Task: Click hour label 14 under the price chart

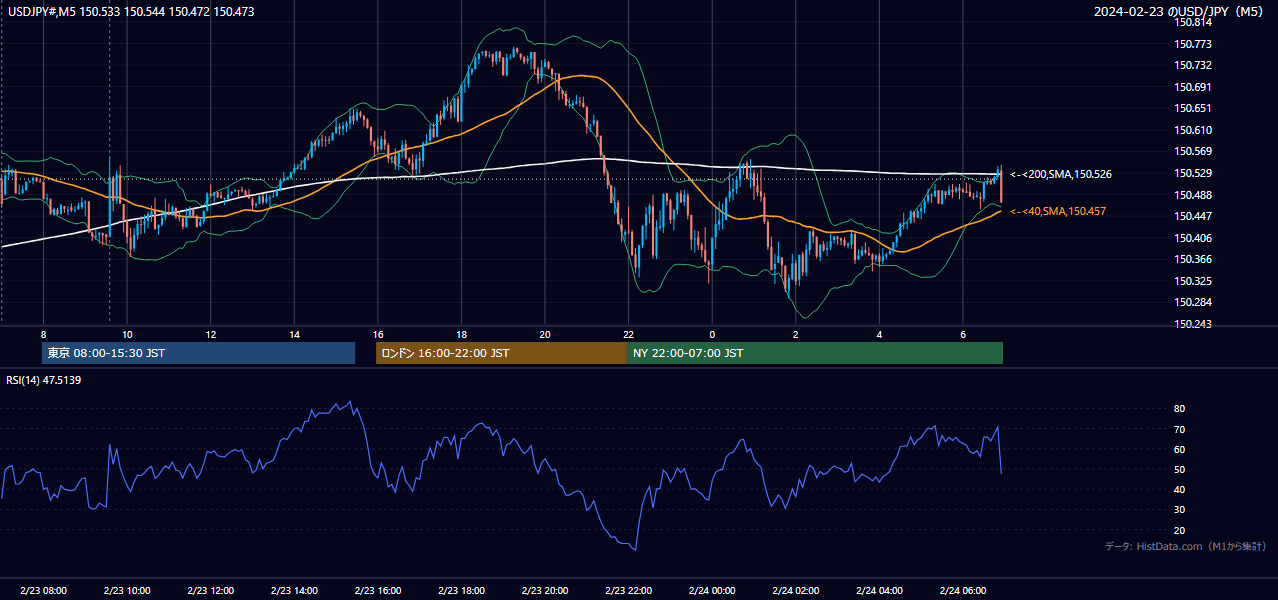Action: click(294, 333)
